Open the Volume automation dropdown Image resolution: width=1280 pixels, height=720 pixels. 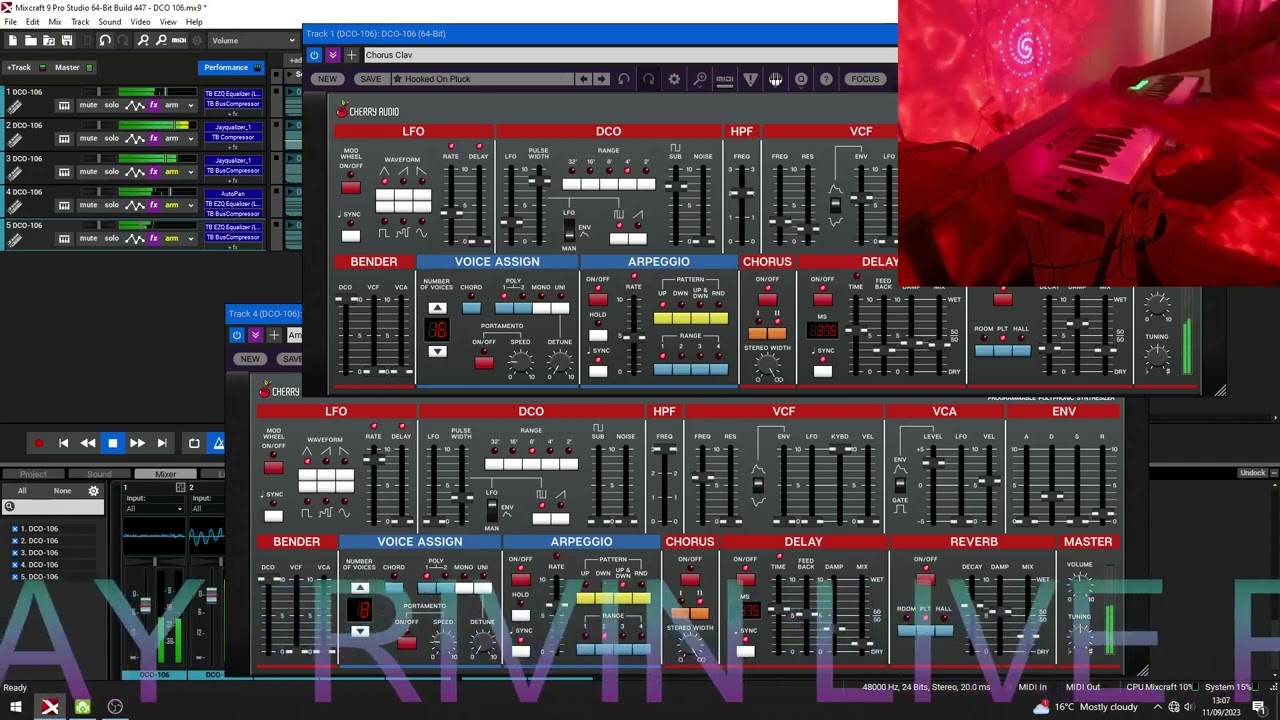pyautogui.click(x=253, y=40)
